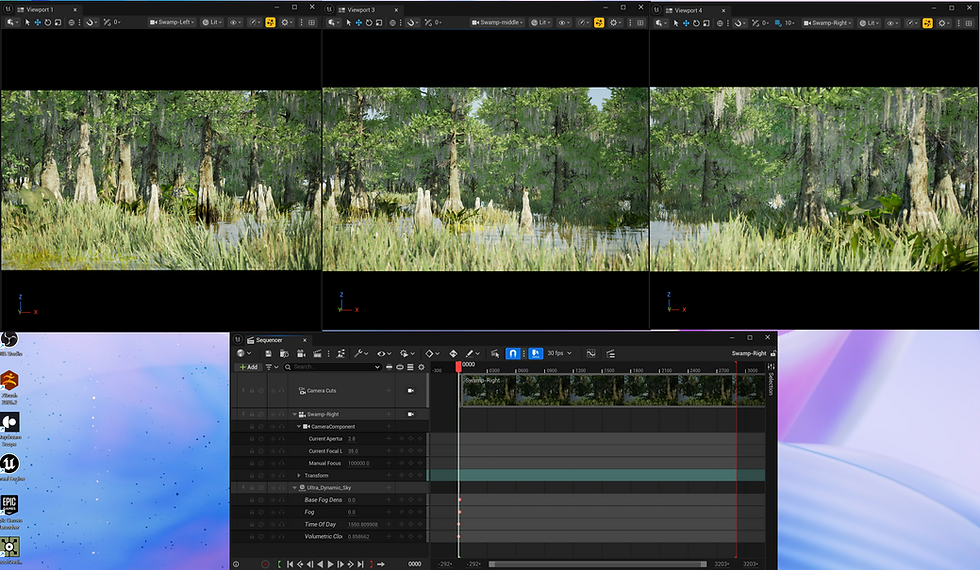980x570 pixels.
Task: Jump to the start of the sequence
Action: 290,564
